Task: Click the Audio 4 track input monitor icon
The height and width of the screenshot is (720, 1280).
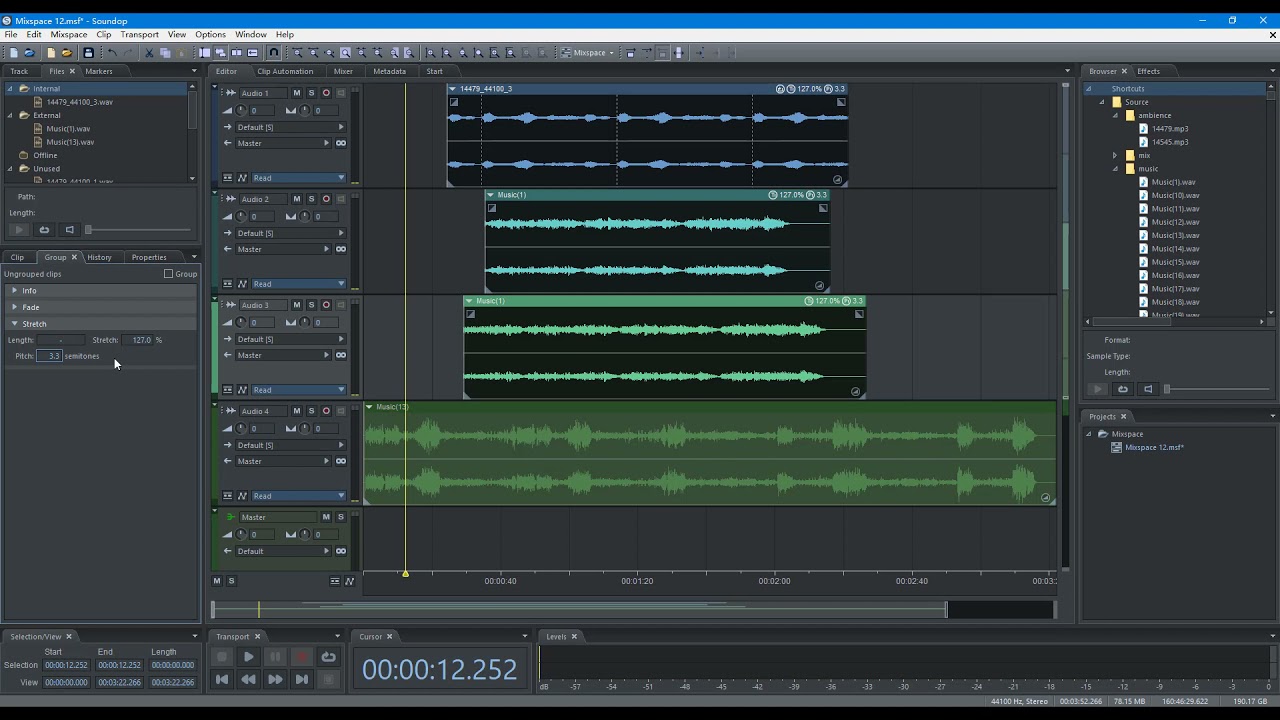Action: tap(340, 411)
